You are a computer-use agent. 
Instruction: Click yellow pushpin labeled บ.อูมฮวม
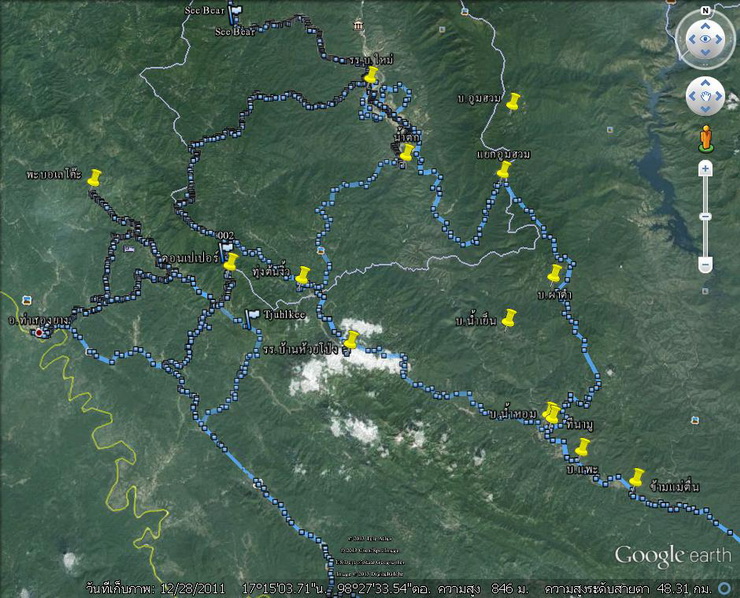pos(513,102)
